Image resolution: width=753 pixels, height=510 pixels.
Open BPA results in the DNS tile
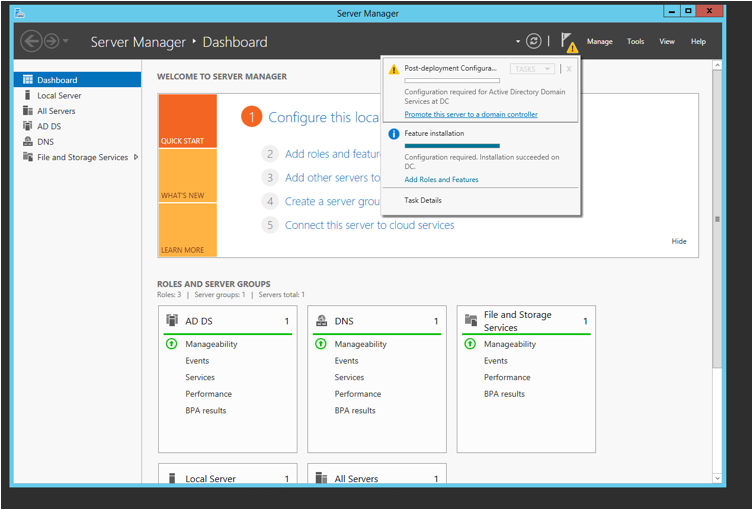pos(355,411)
